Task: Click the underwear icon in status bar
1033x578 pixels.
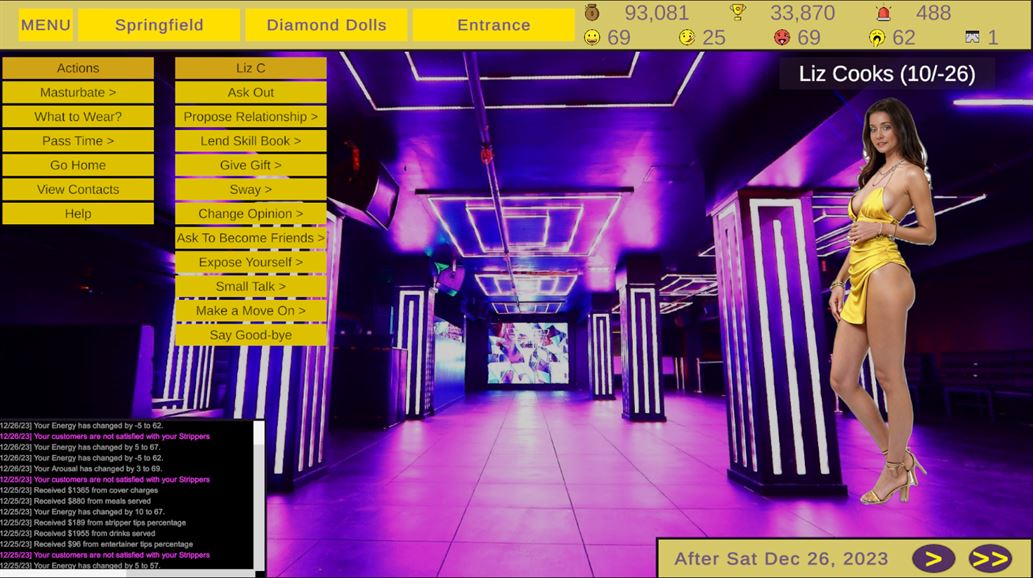Action: click(x=972, y=38)
